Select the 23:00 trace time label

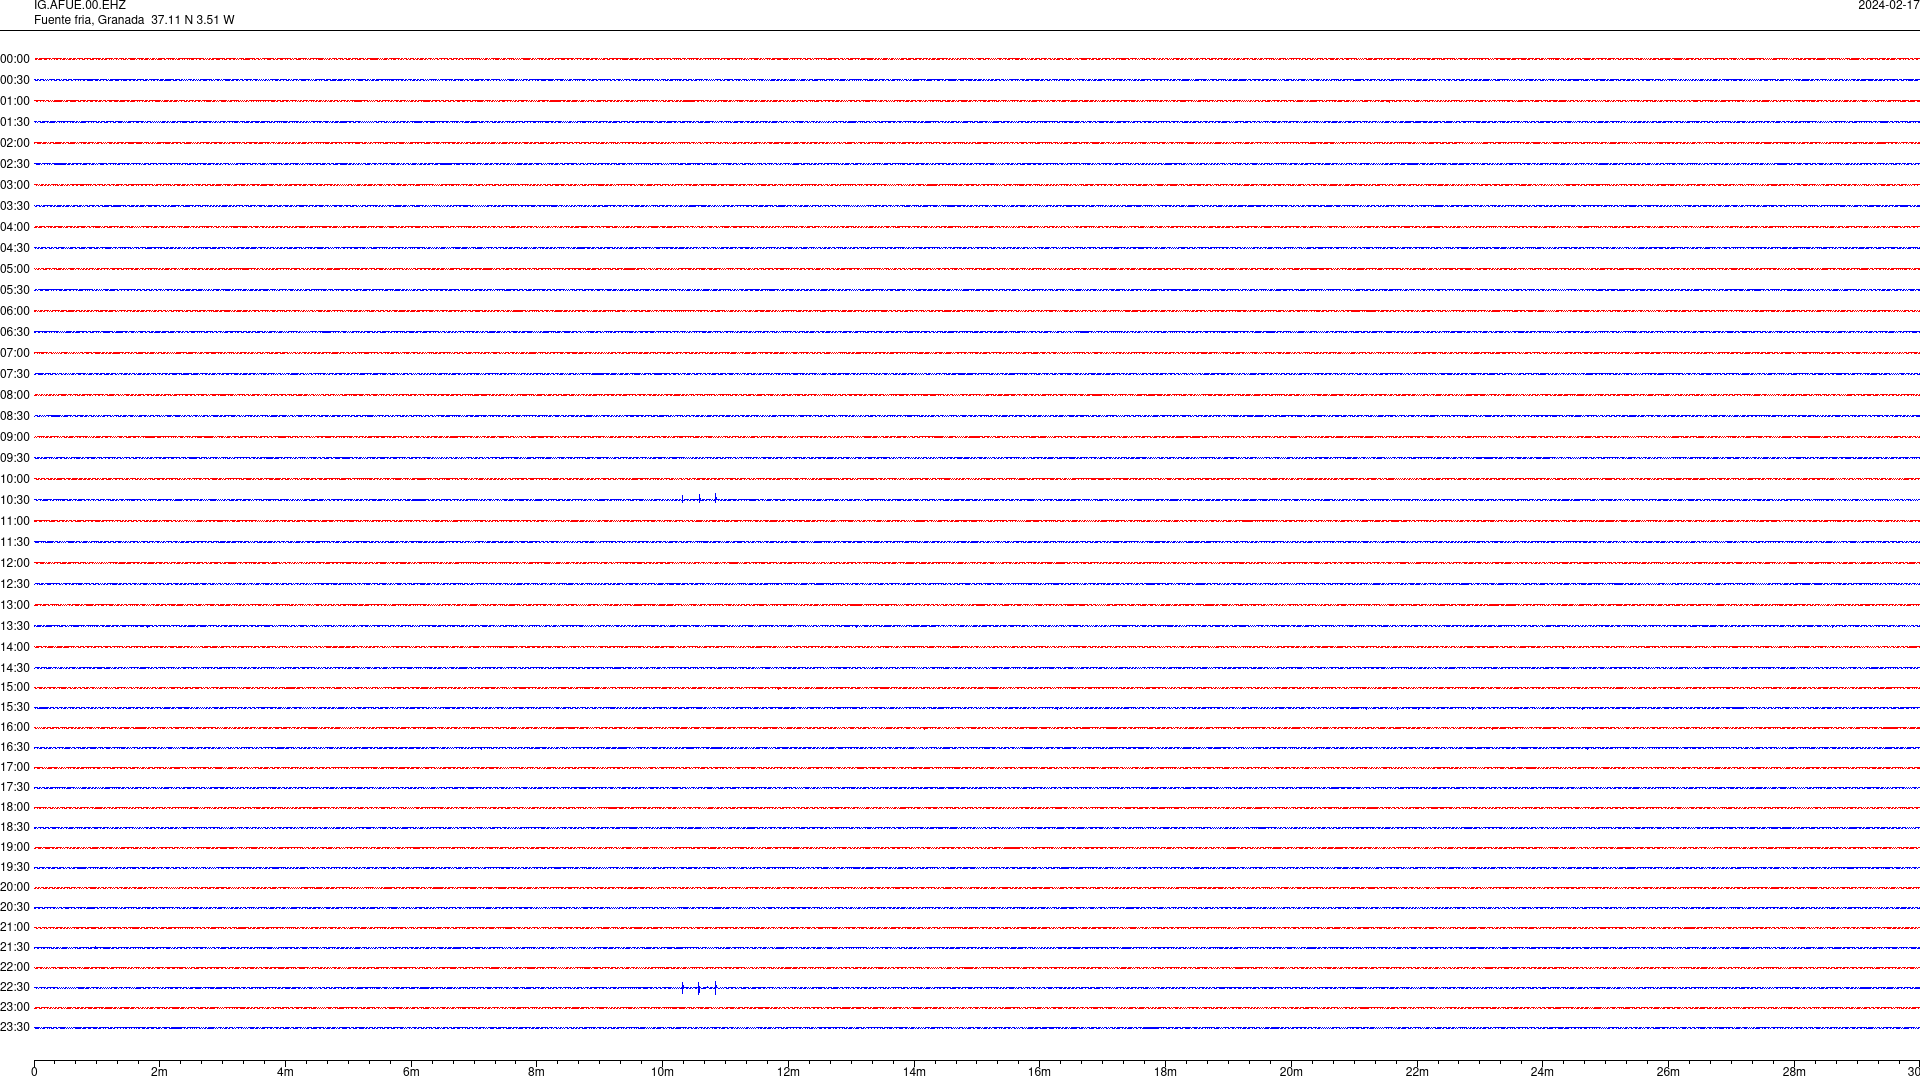15,1007
